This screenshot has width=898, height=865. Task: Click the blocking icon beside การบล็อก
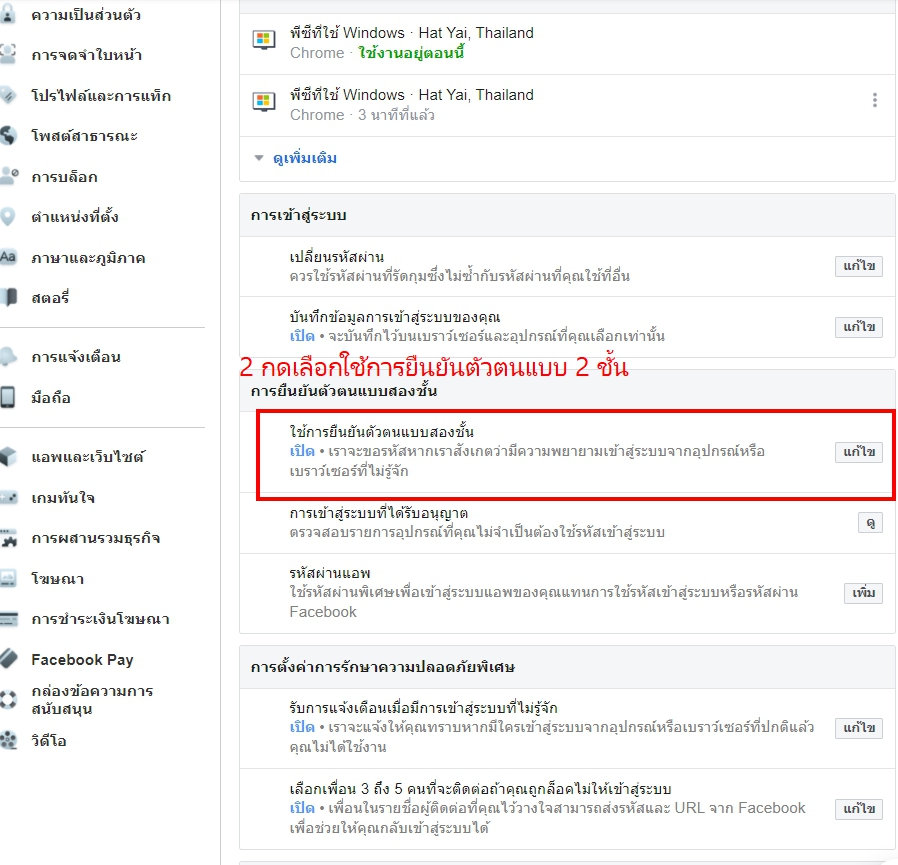click(x=9, y=176)
